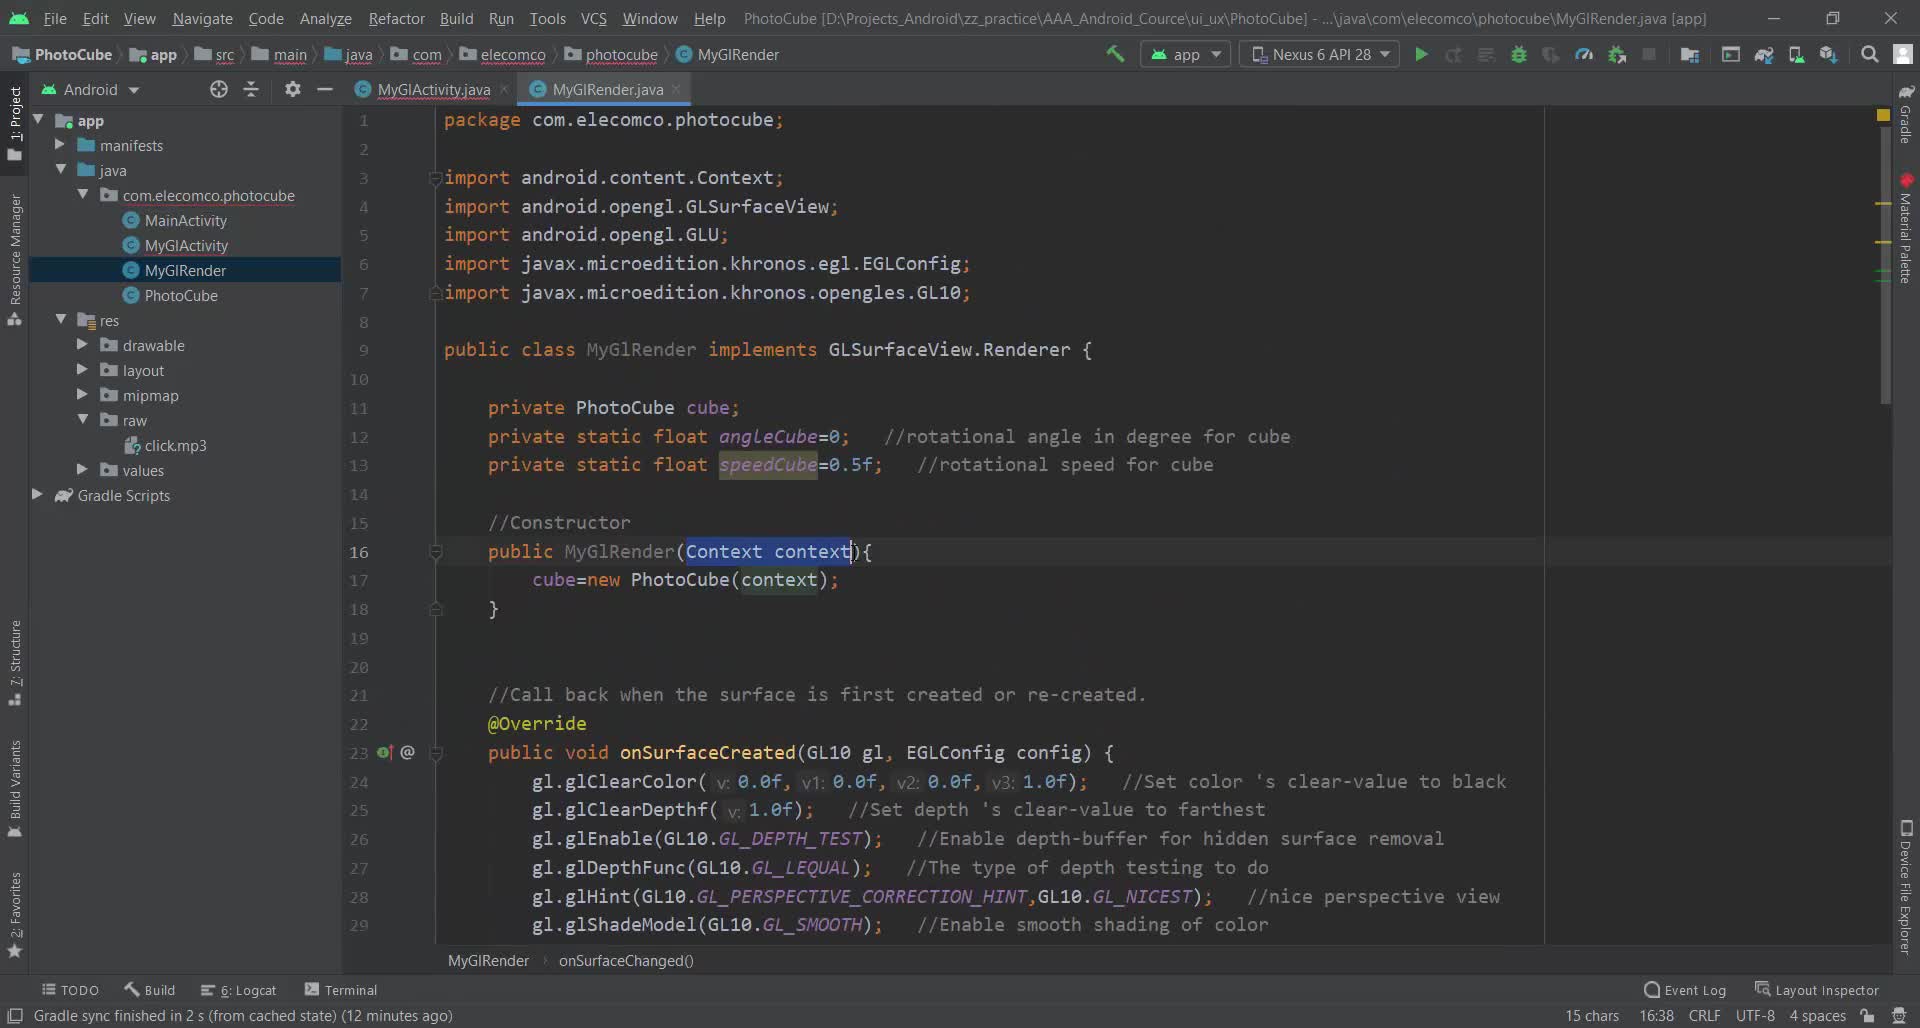The width and height of the screenshot is (1920, 1028).
Task: Open the Refactor menu
Action: [396, 18]
